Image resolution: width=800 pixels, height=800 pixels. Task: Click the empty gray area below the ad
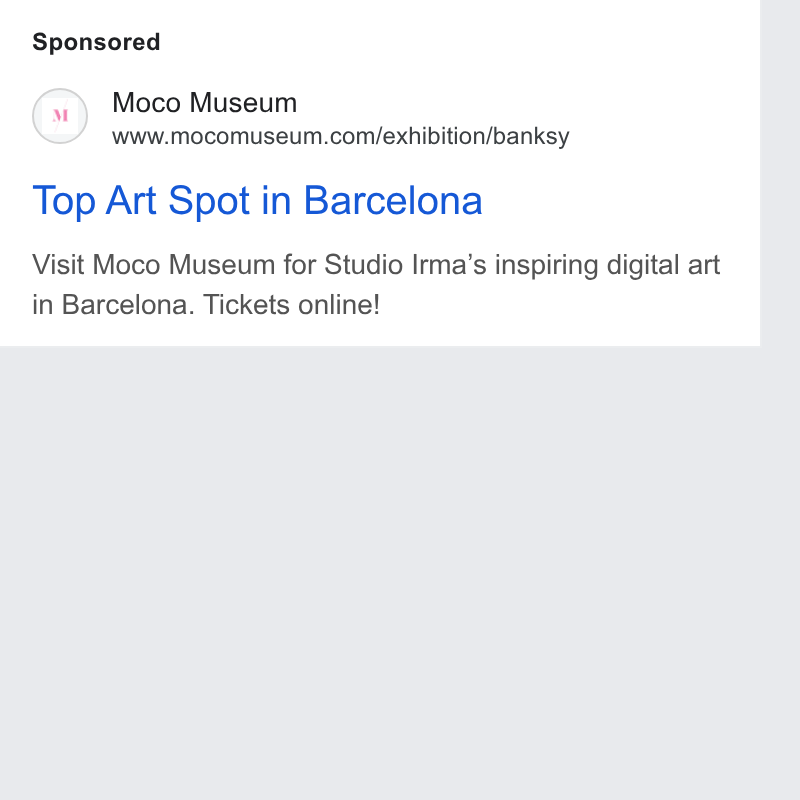click(380, 571)
